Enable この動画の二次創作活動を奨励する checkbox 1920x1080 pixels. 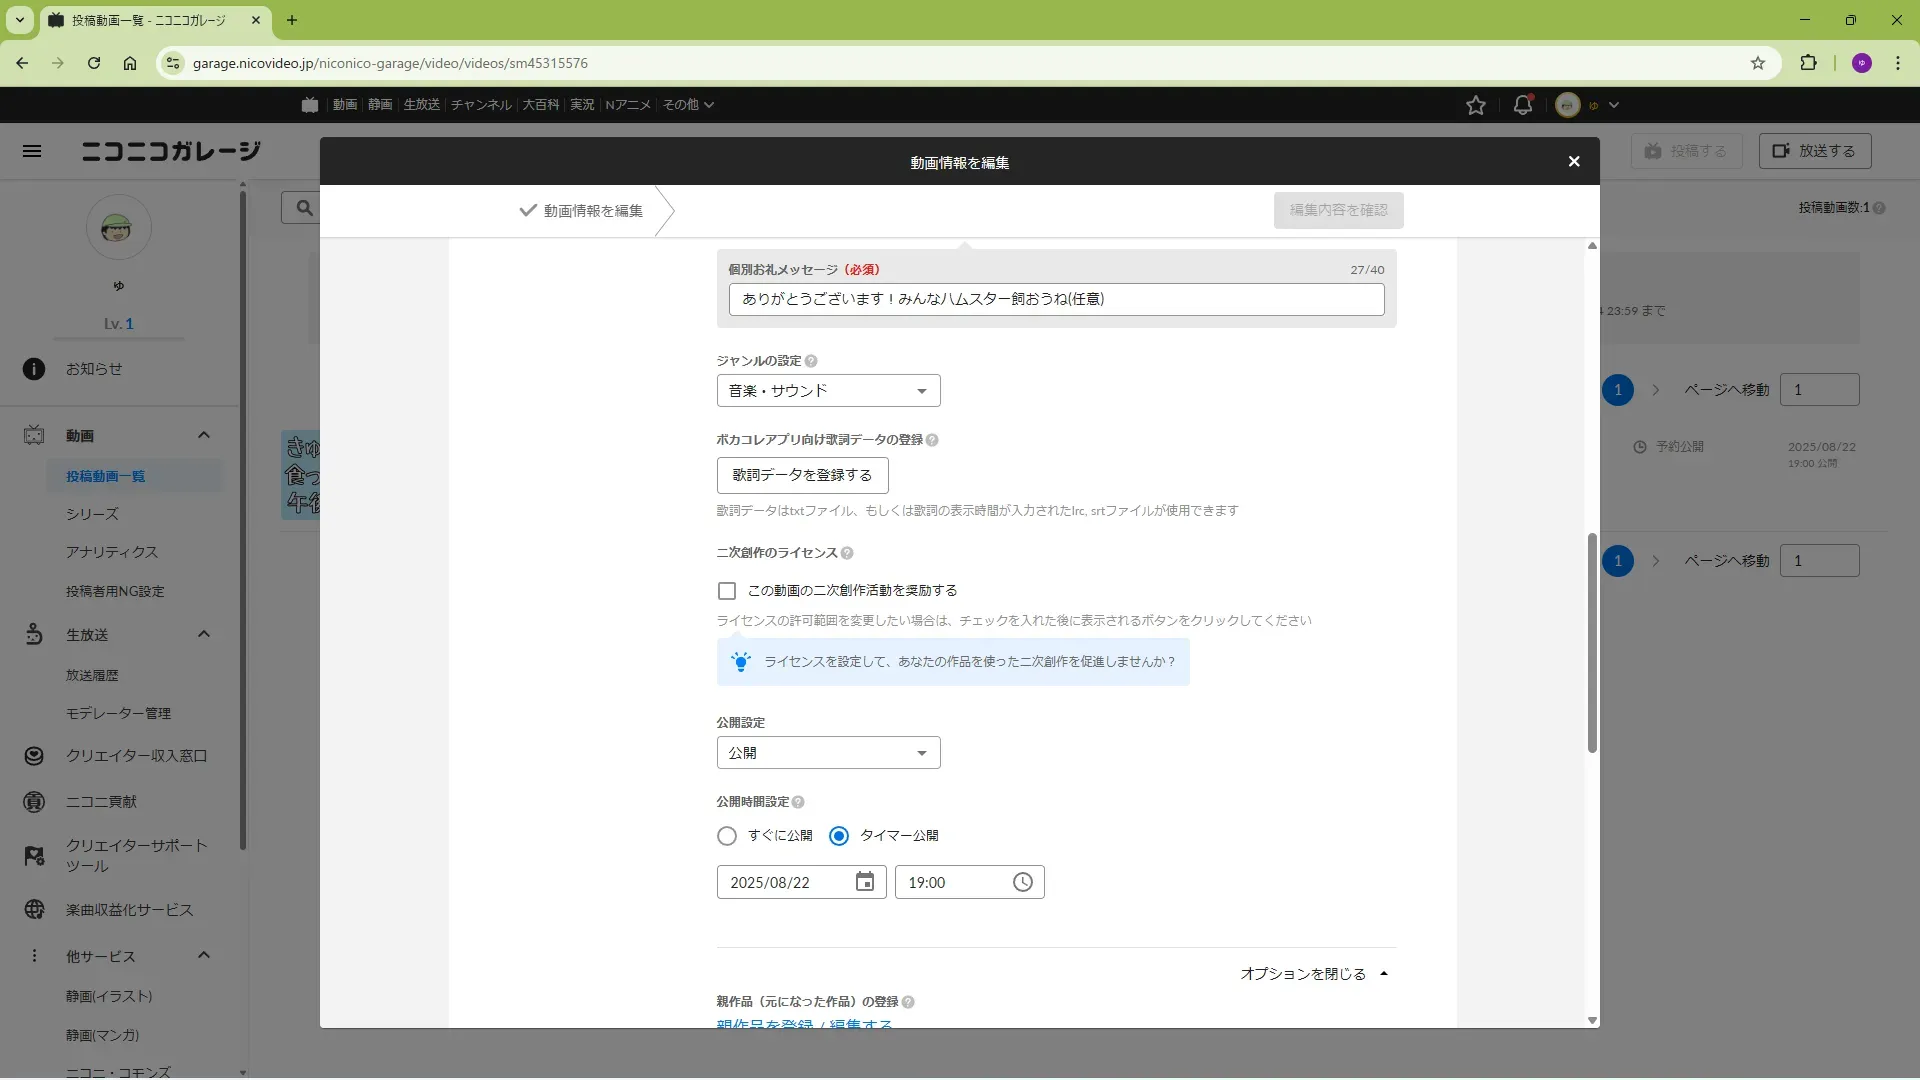[727, 591]
